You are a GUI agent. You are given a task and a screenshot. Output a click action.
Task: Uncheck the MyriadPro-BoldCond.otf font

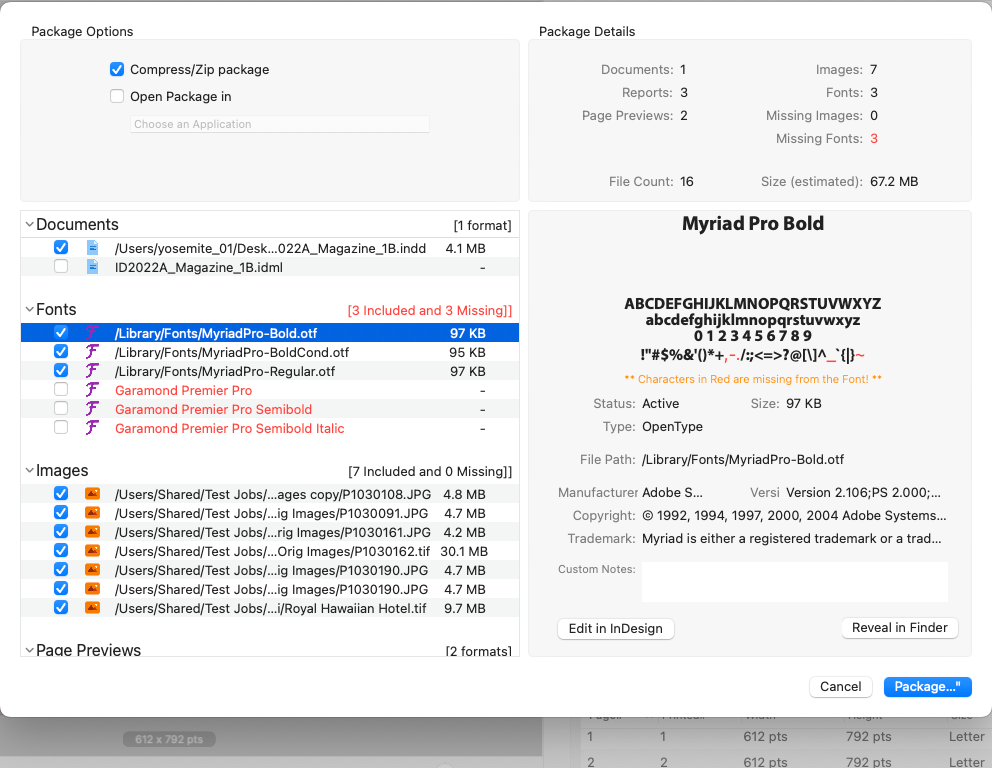point(61,351)
